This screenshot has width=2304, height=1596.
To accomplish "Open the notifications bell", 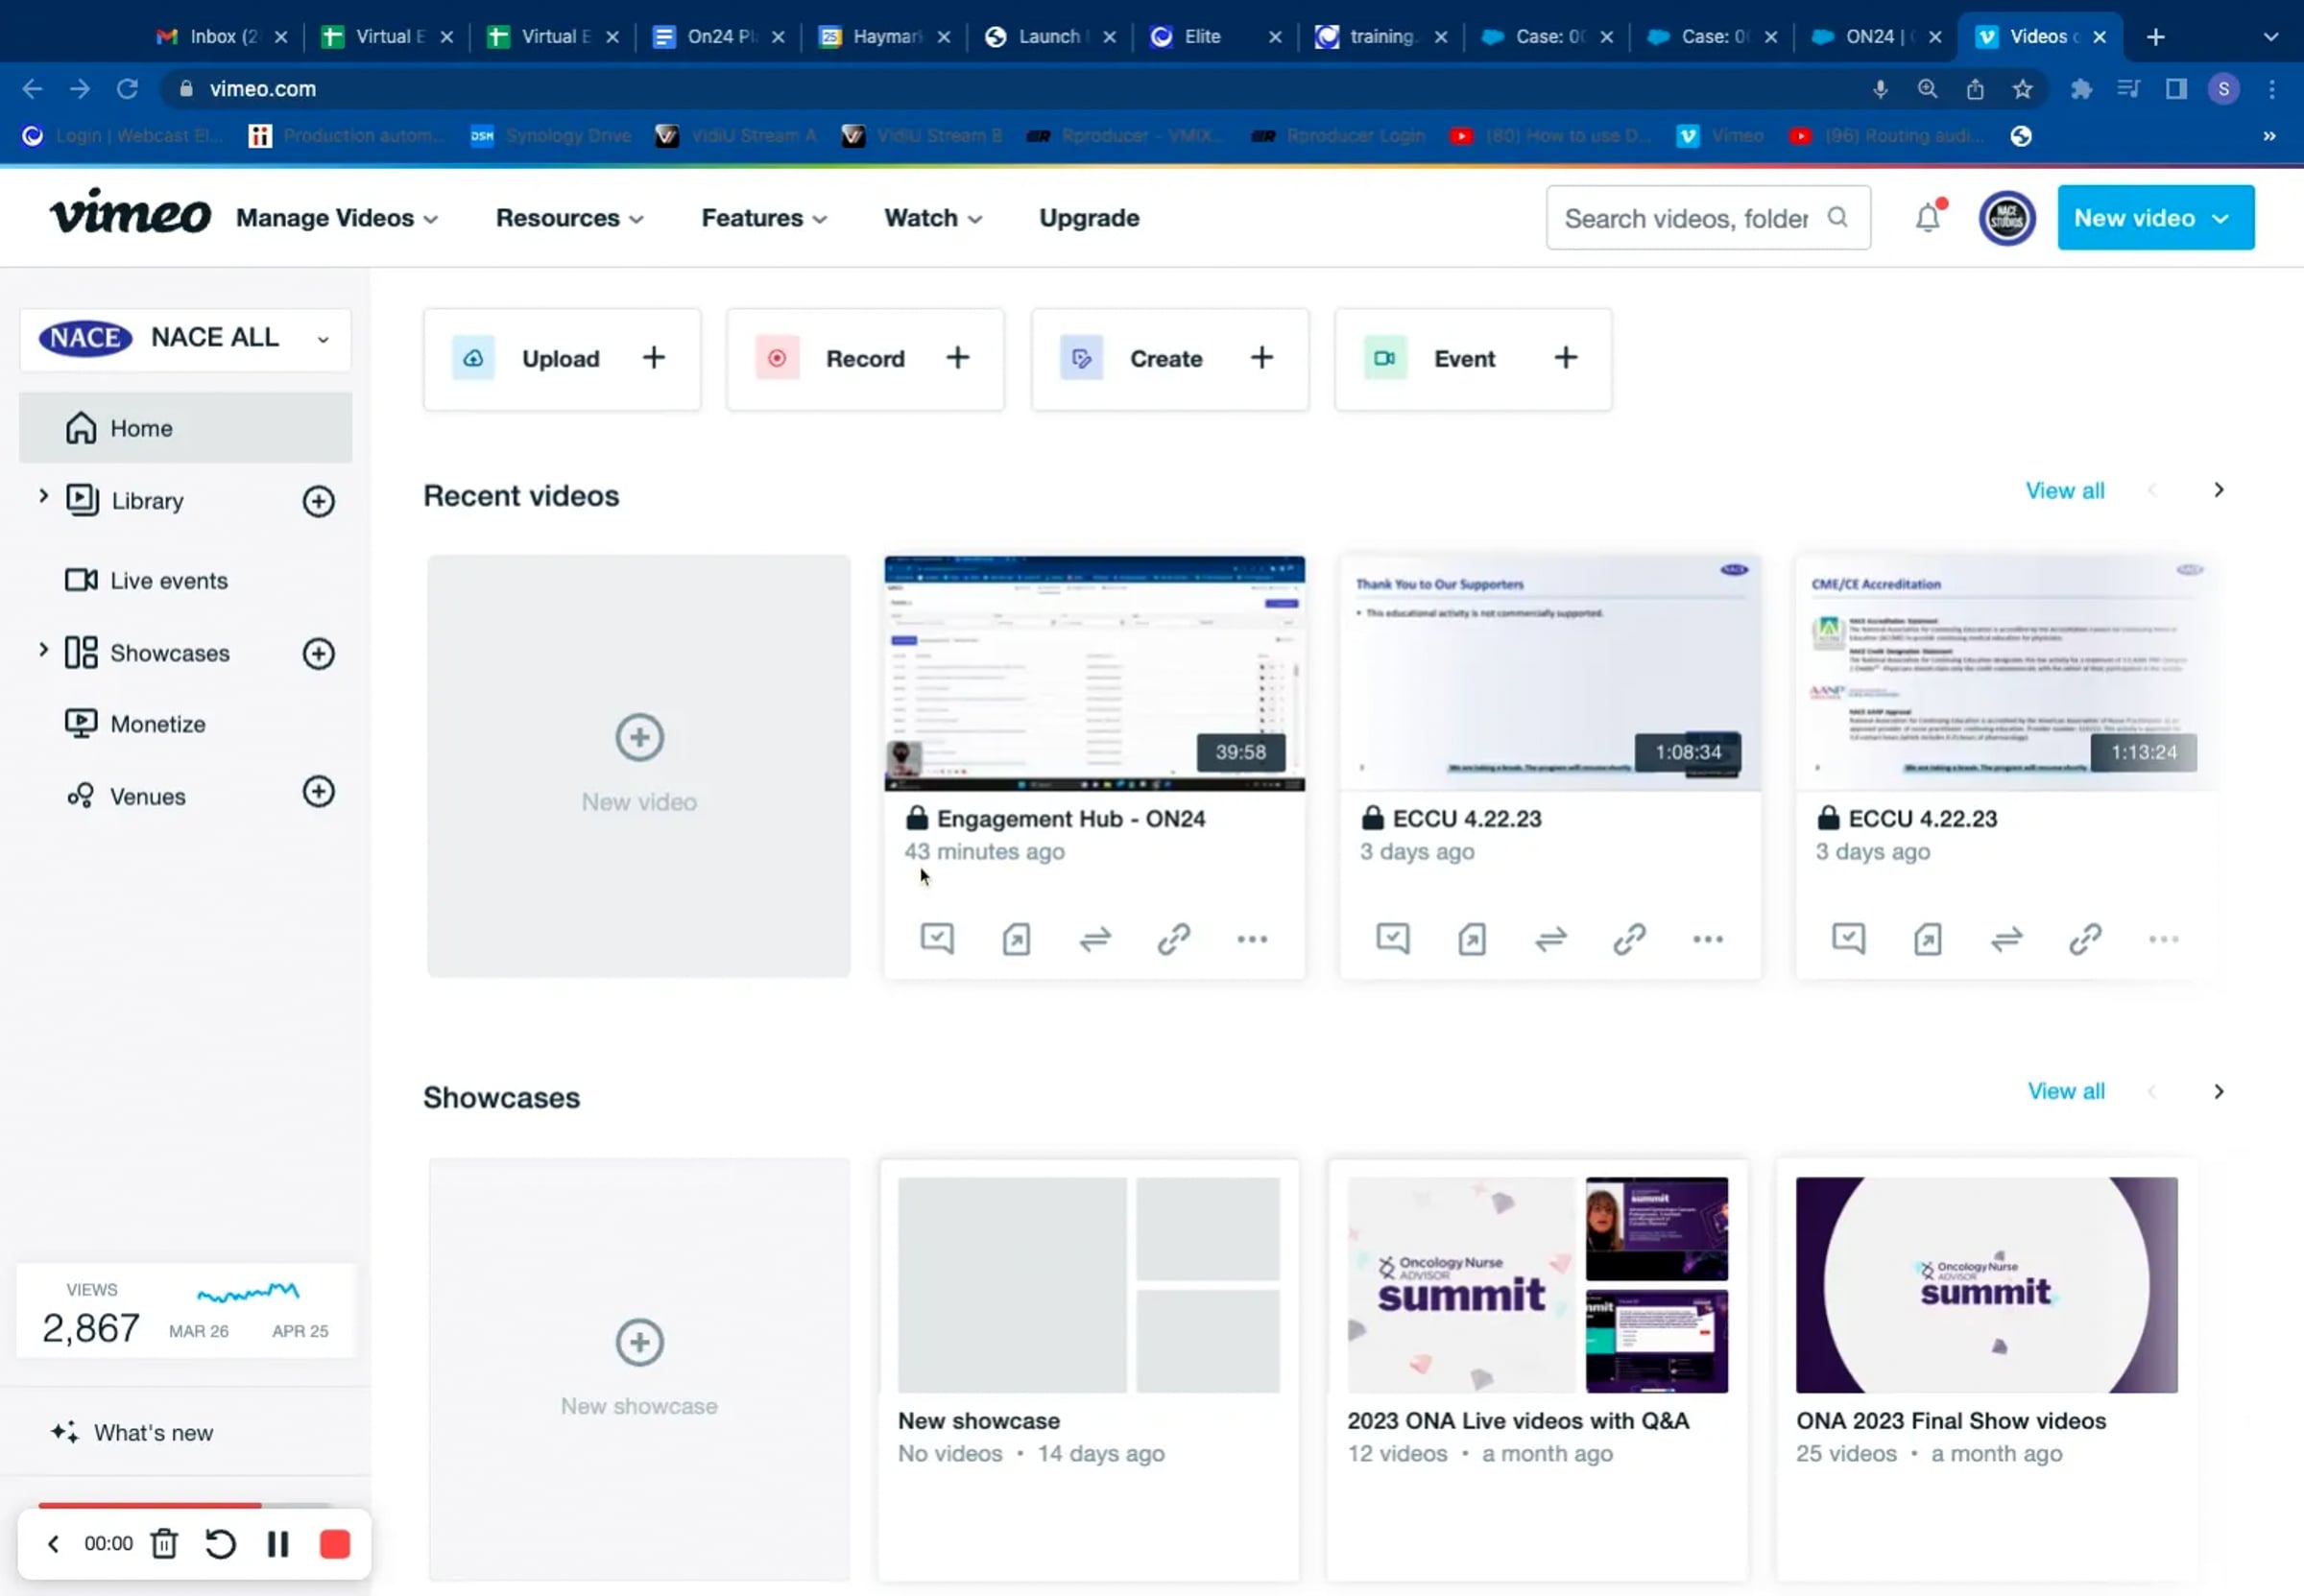I will tap(1927, 218).
